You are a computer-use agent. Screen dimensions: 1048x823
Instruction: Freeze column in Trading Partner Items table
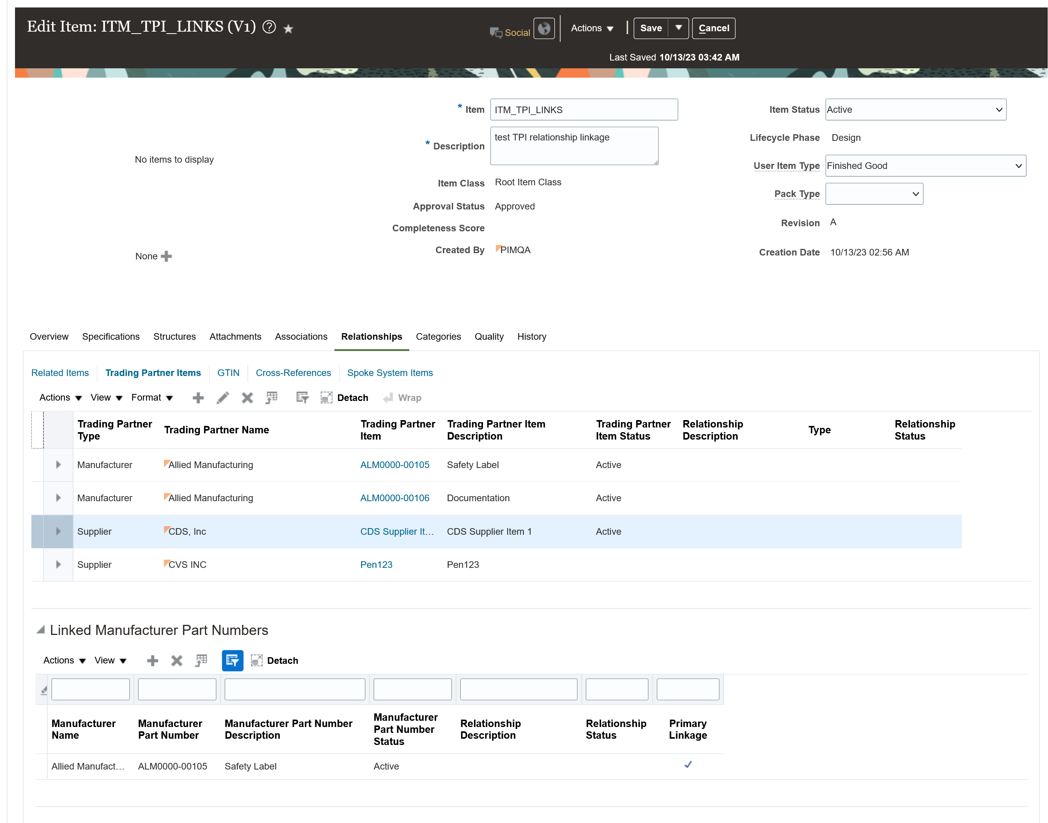[x=271, y=398]
